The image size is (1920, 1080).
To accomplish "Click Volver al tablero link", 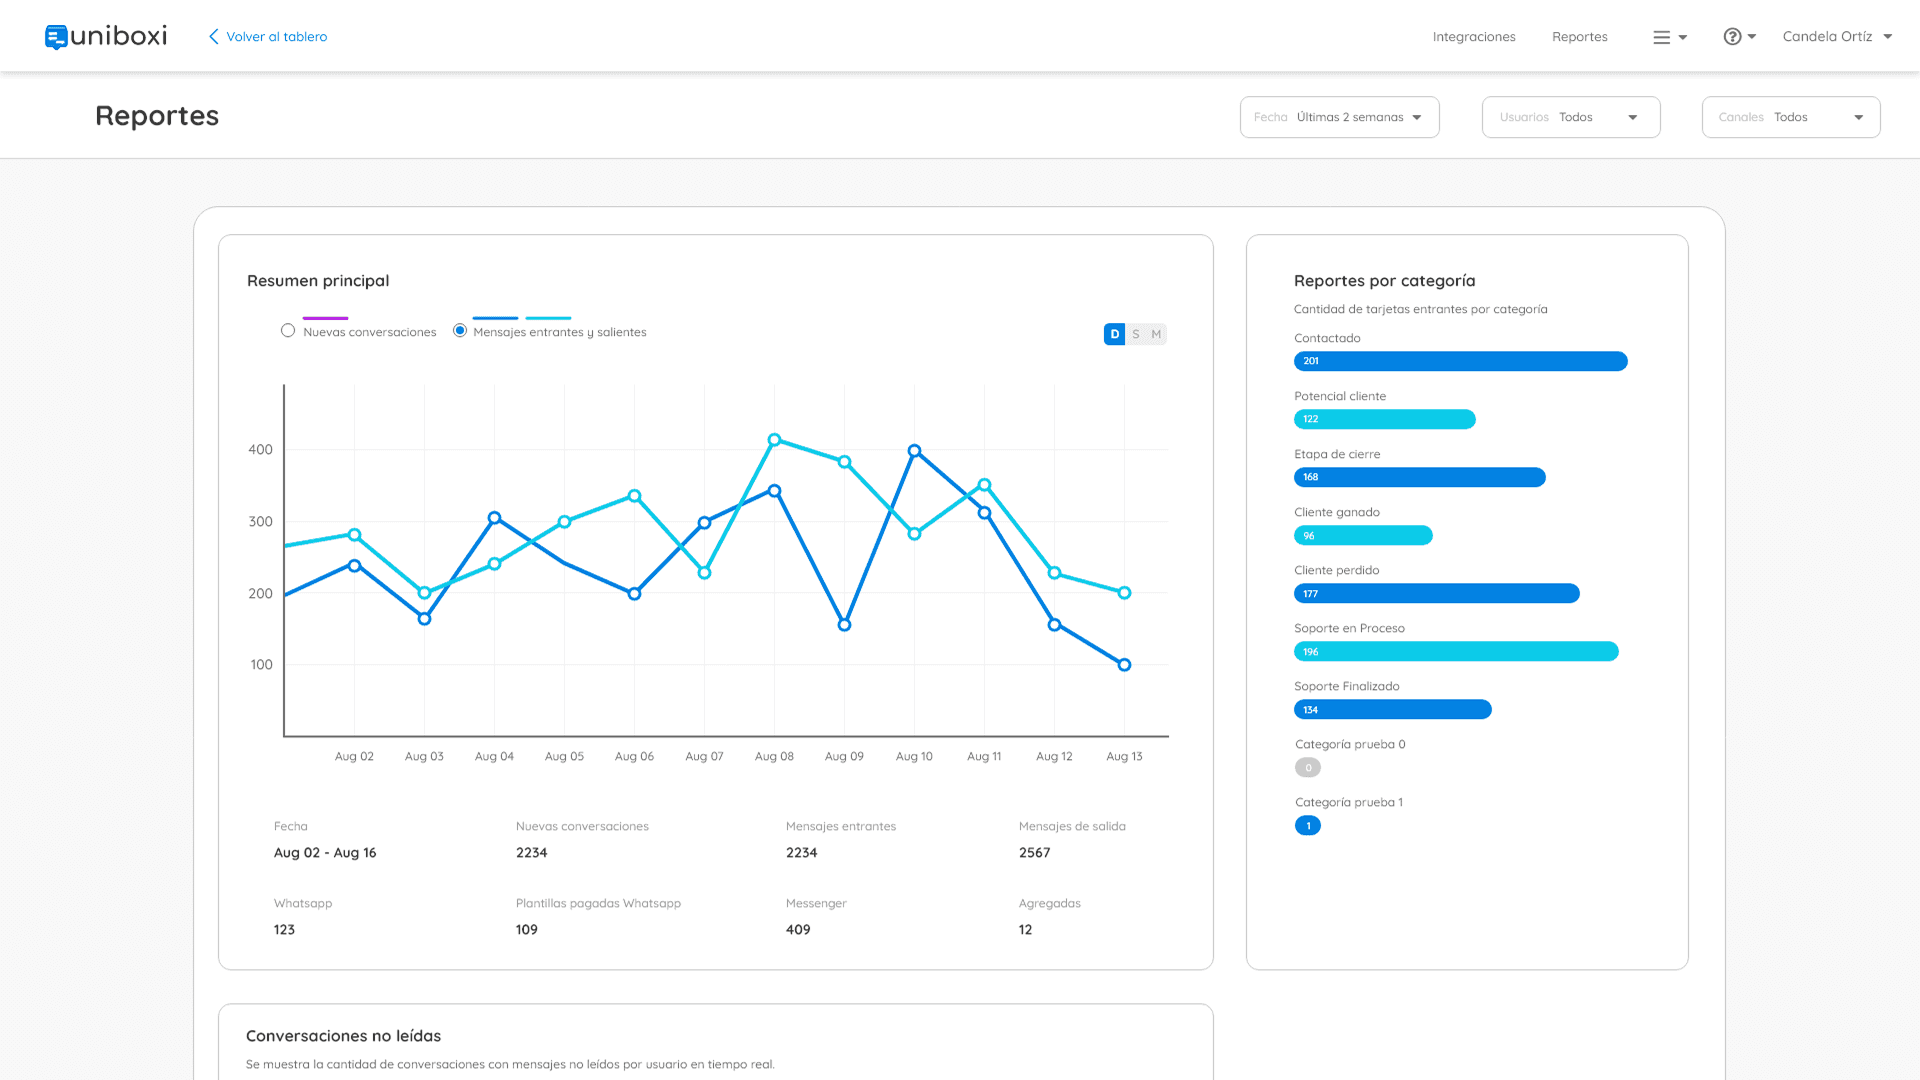I will 277,37.
